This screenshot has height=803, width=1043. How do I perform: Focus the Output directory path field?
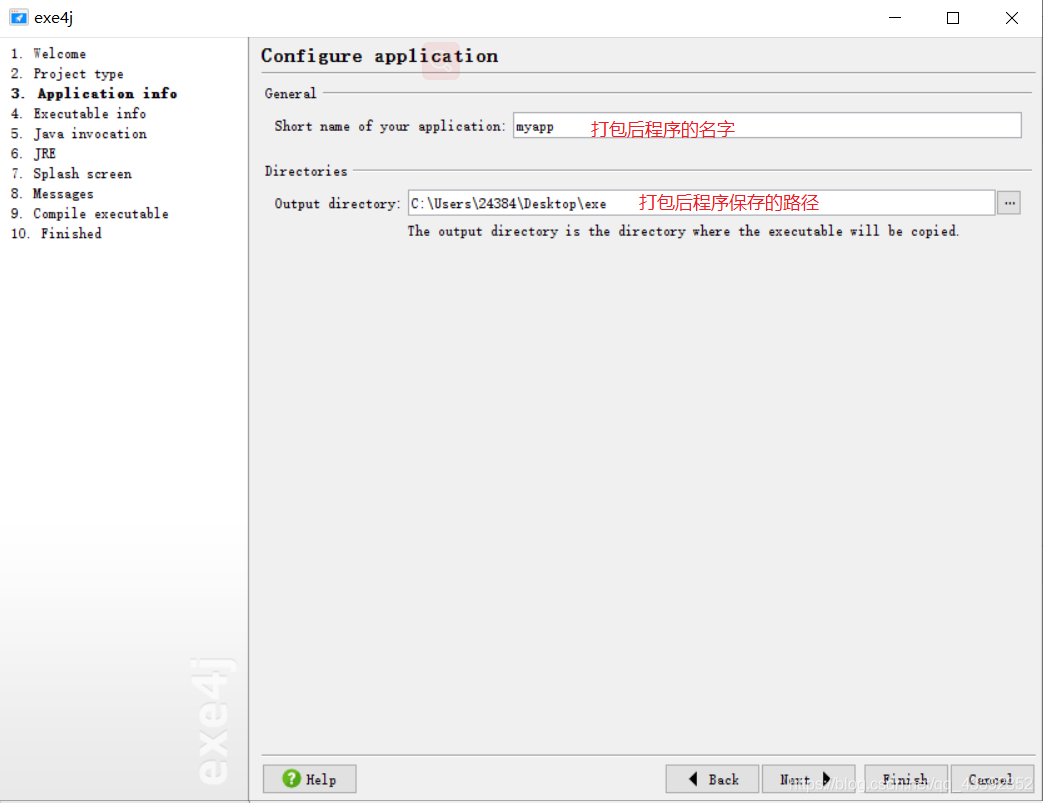[702, 203]
